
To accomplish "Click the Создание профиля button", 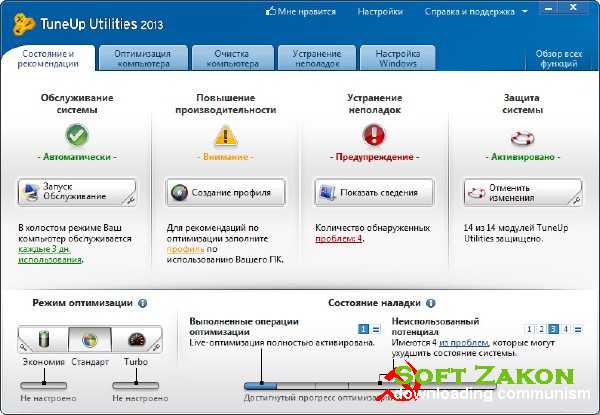I will pos(226,192).
